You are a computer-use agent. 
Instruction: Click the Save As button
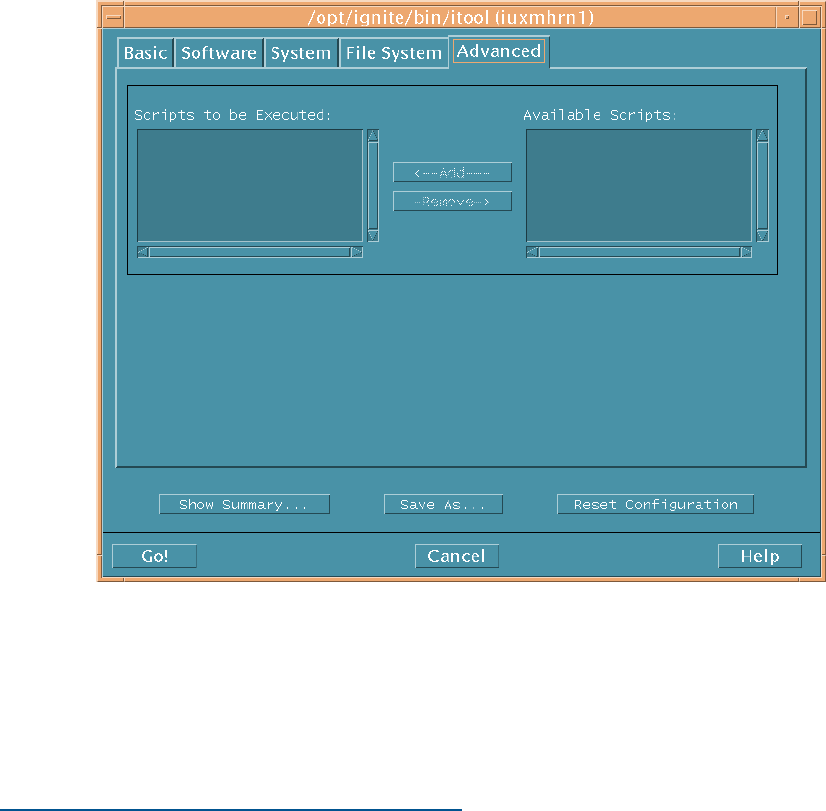tap(443, 504)
